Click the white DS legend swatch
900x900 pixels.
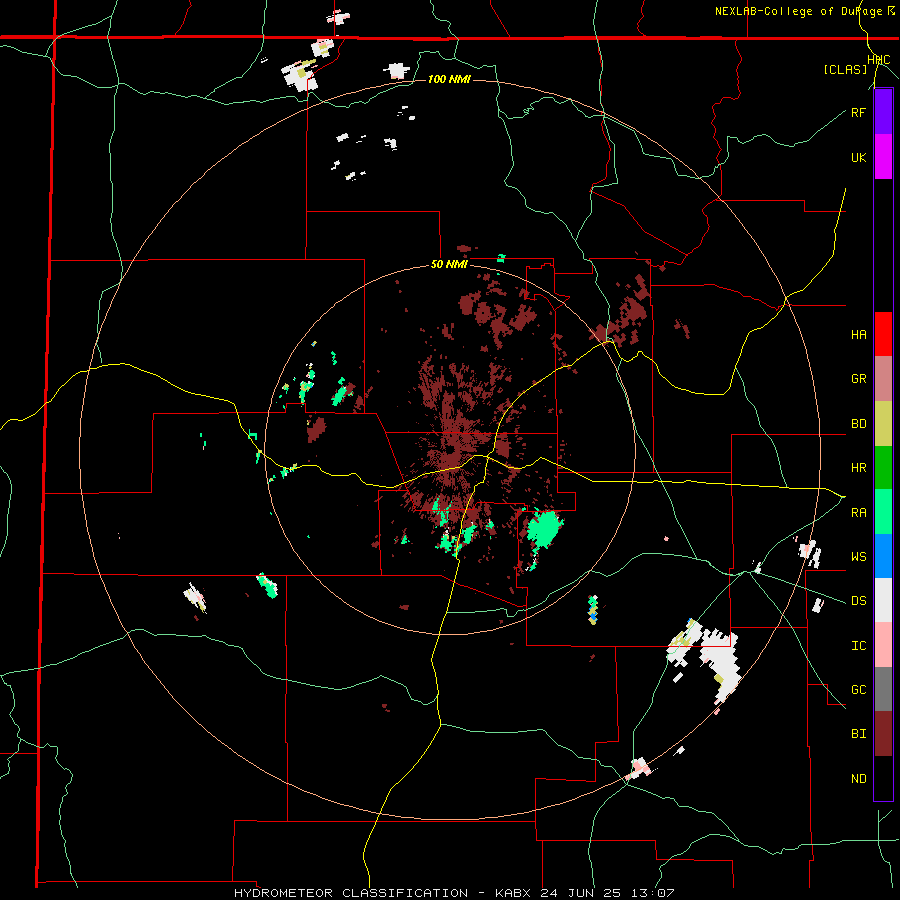pyautogui.click(x=883, y=600)
